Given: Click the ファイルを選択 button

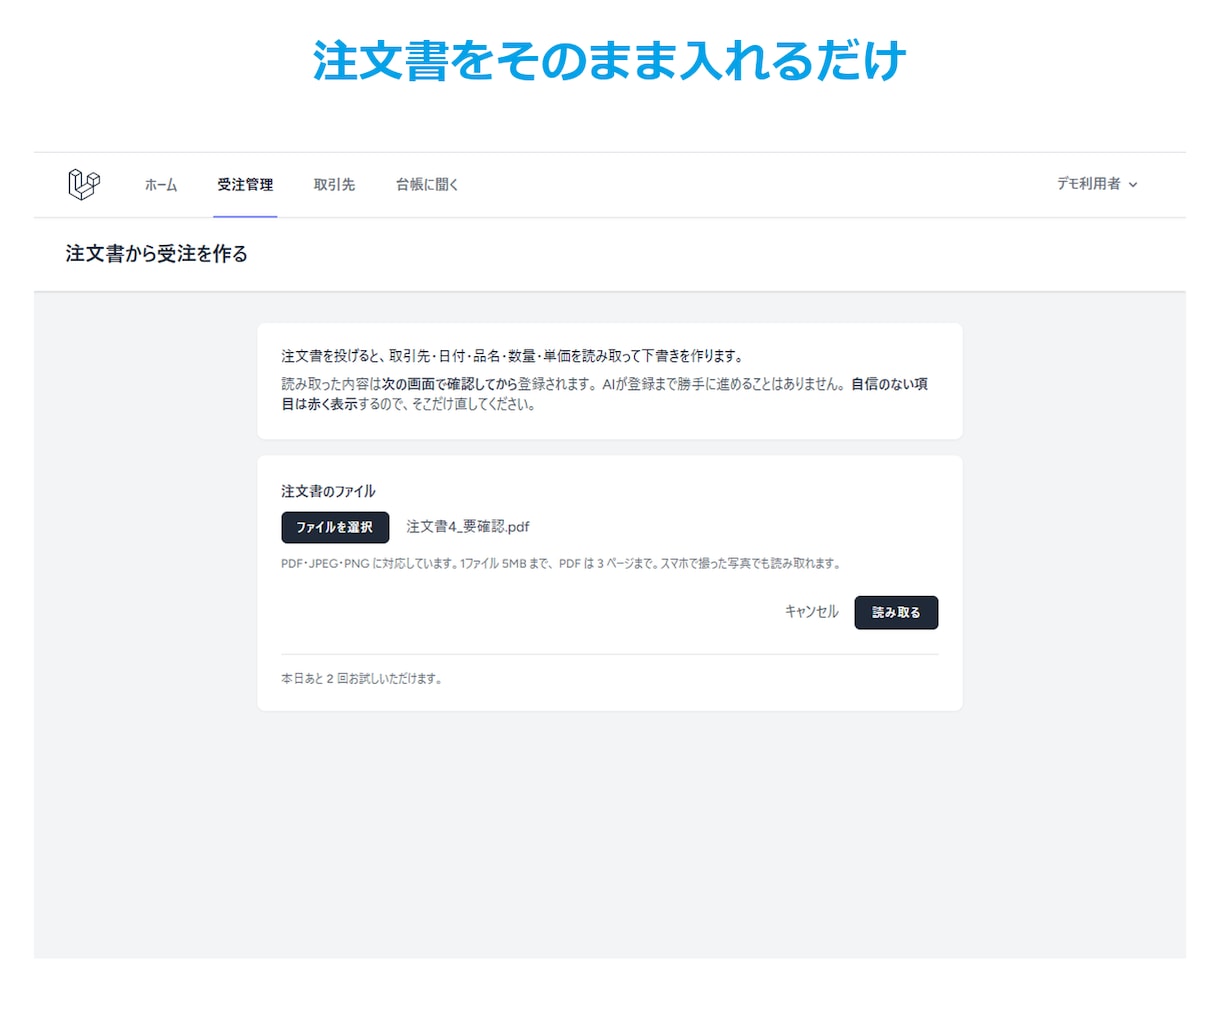Looking at the screenshot, I should click(x=335, y=527).
